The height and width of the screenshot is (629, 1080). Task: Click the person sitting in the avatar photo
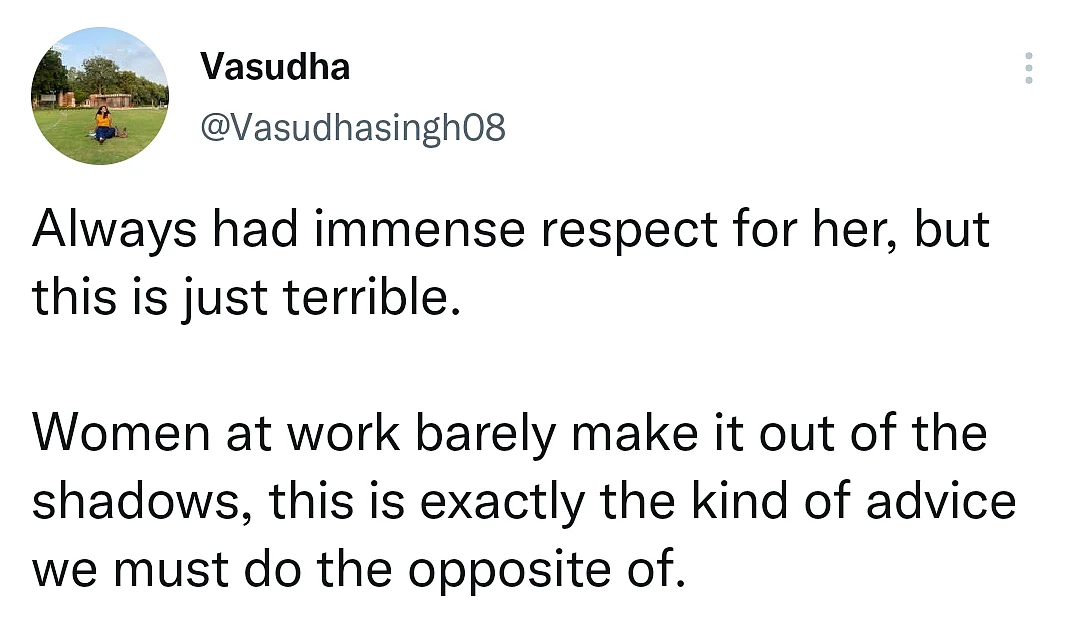[x=103, y=125]
